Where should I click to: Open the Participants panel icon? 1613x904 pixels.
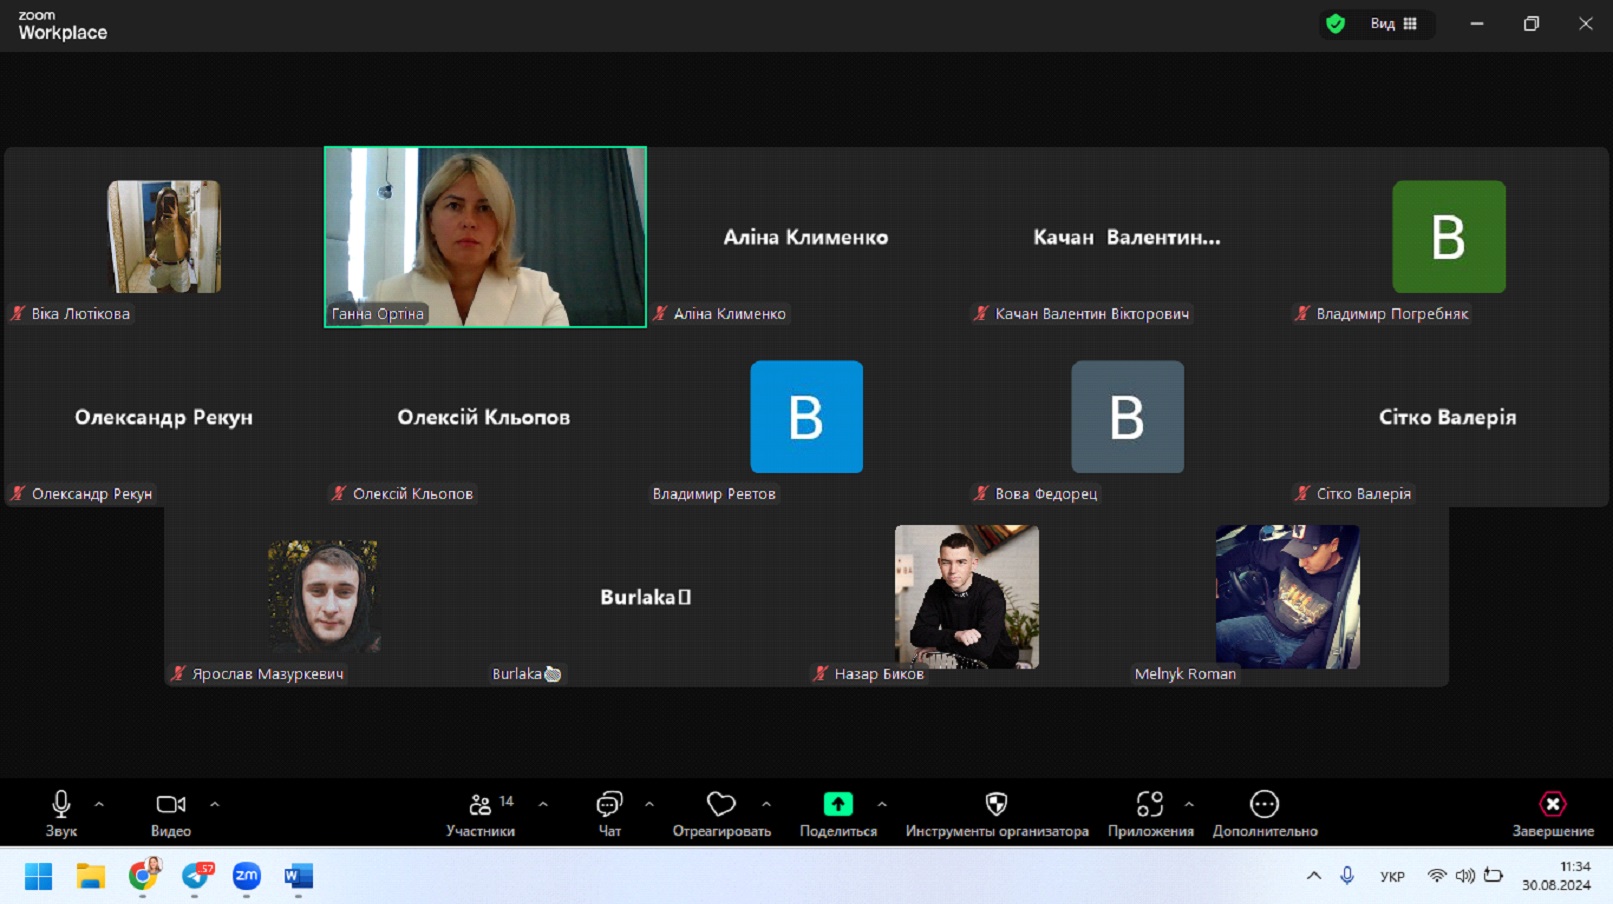(x=480, y=805)
